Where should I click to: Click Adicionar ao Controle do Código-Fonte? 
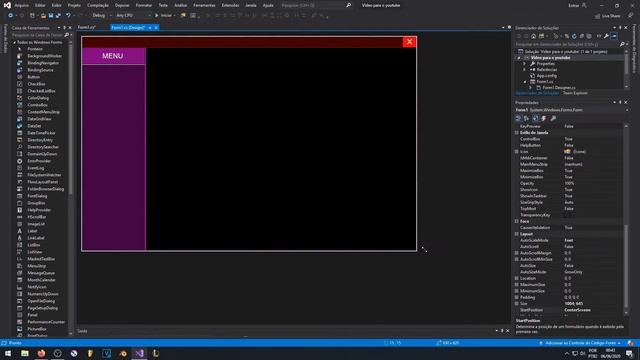tap(580, 343)
